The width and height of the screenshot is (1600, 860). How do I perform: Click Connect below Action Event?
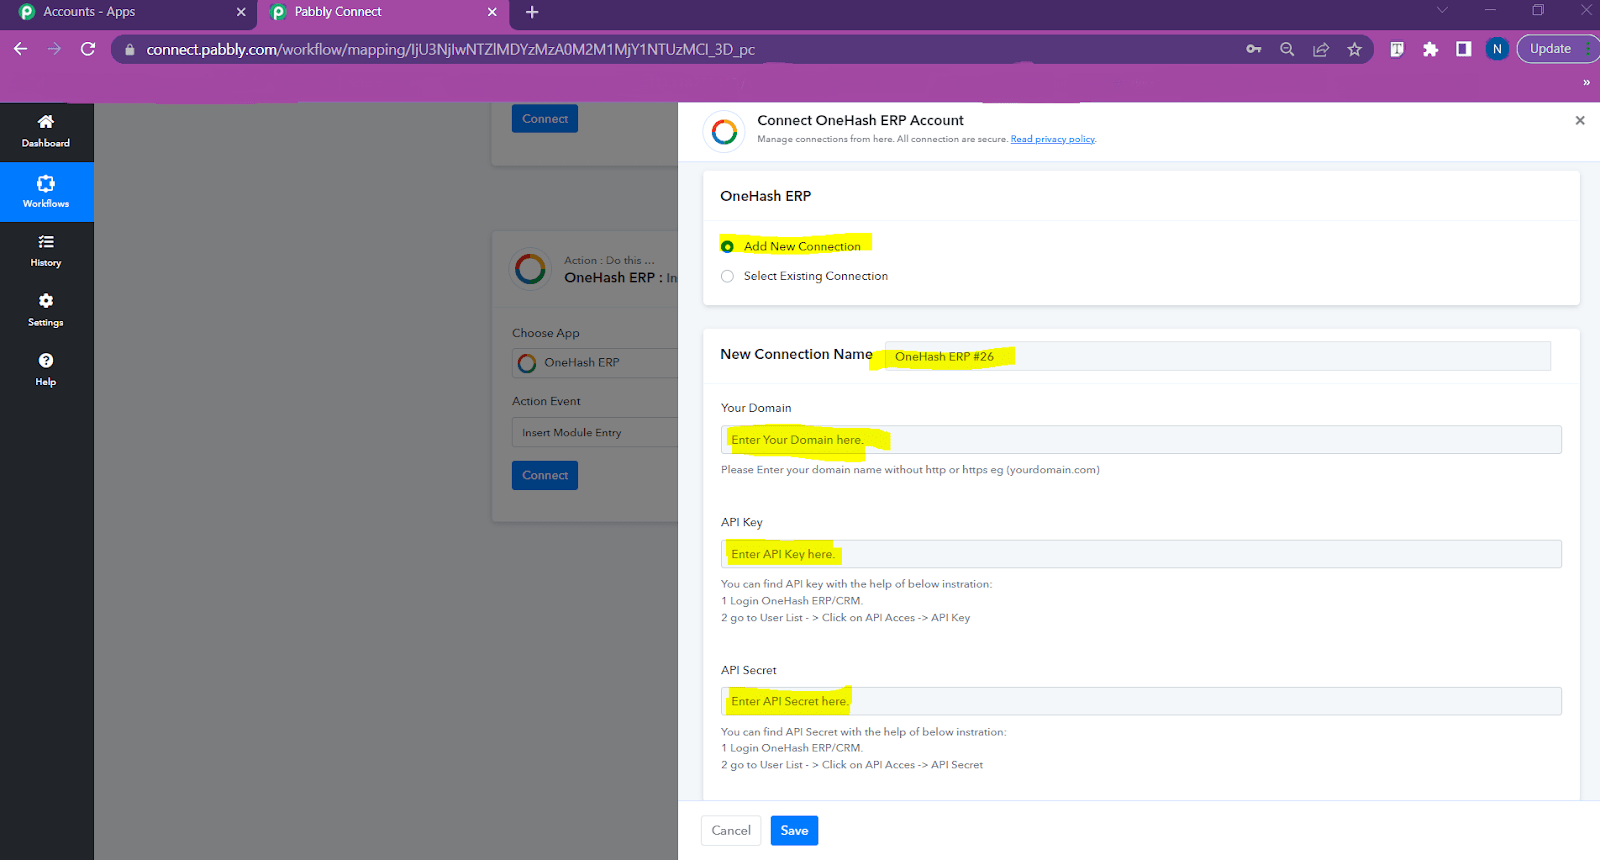[x=545, y=475]
